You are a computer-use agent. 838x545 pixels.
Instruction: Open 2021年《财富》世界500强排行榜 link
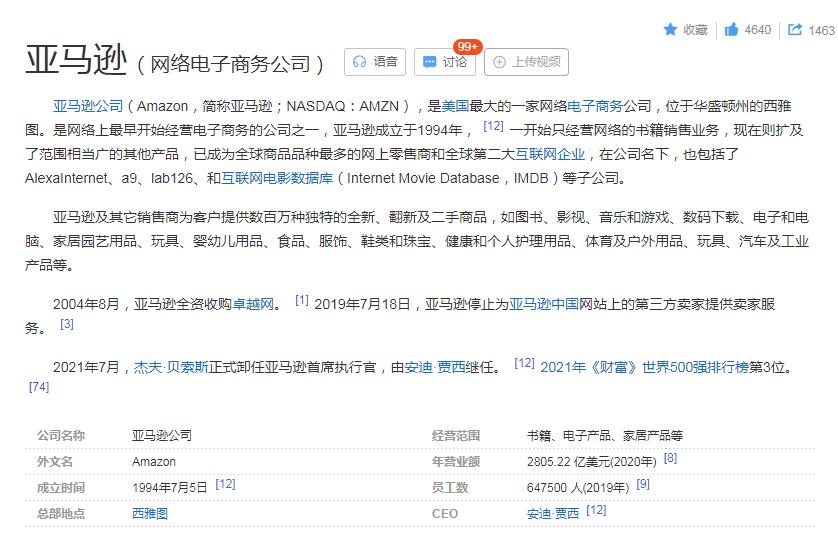click(645, 367)
